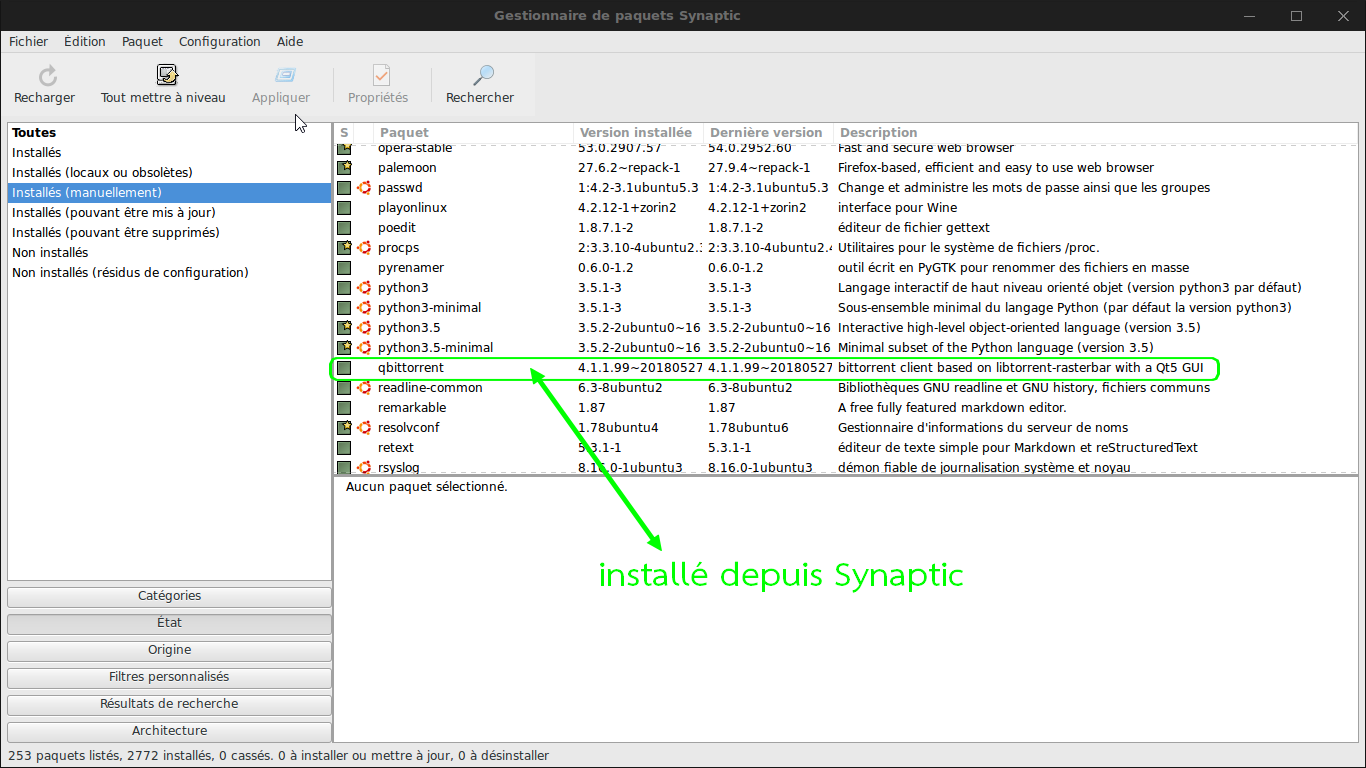The width and height of the screenshot is (1366, 768).
Task: Click the Origine filter button
Action: (169, 650)
